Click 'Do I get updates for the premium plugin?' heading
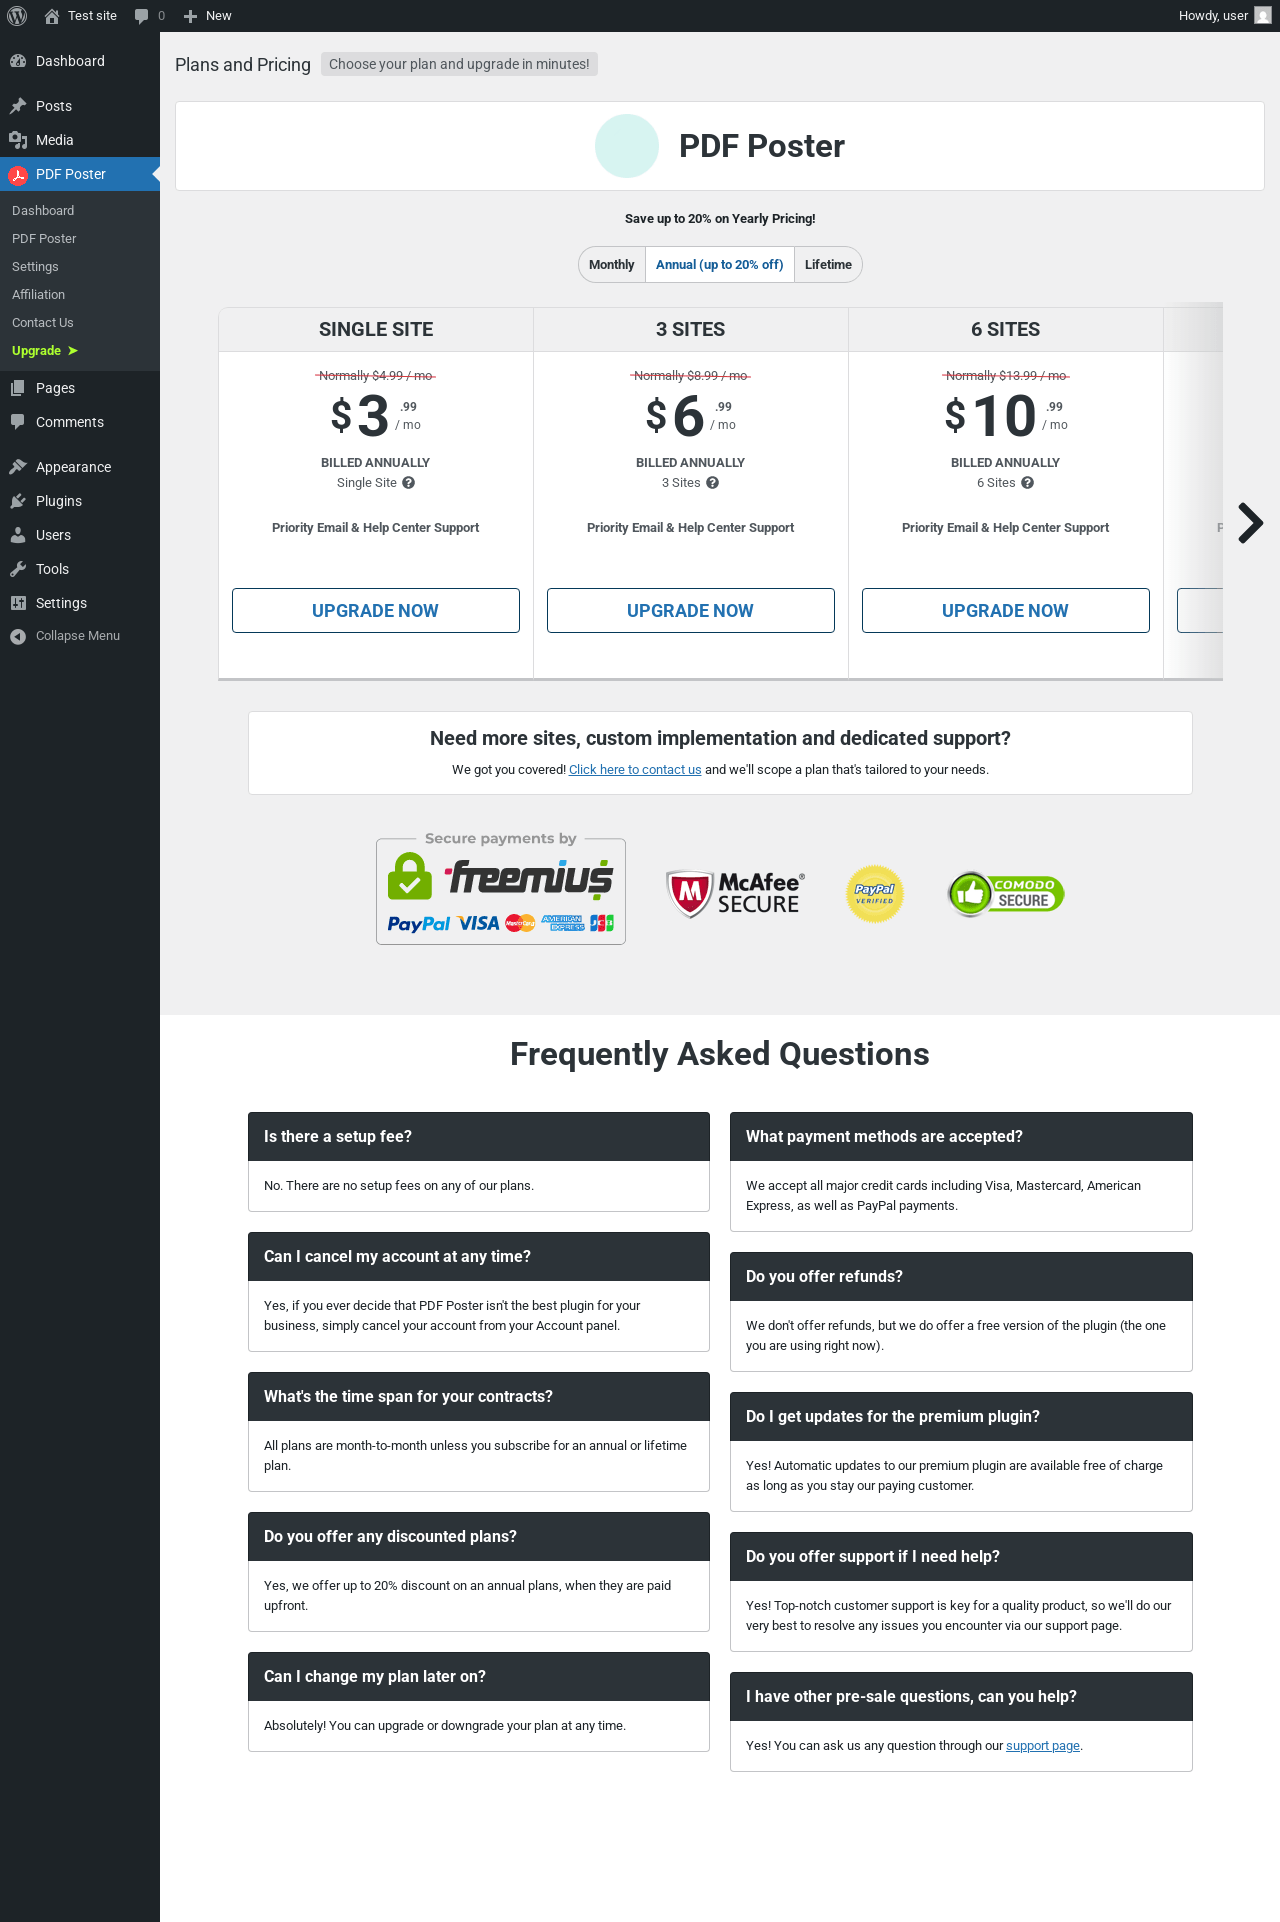 (x=961, y=1417)
